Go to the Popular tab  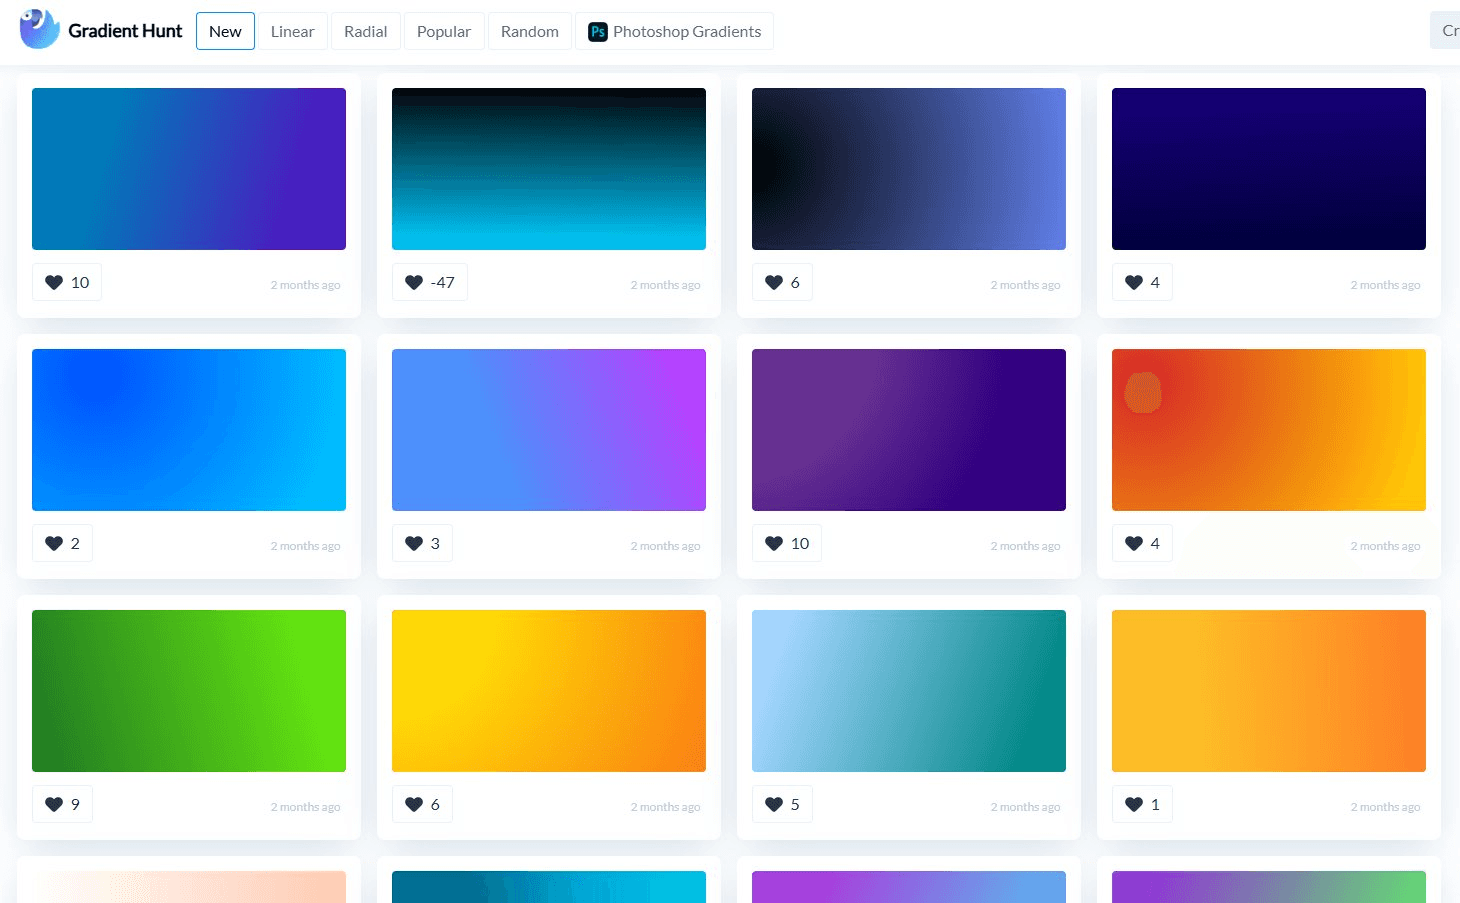(444, 31)
